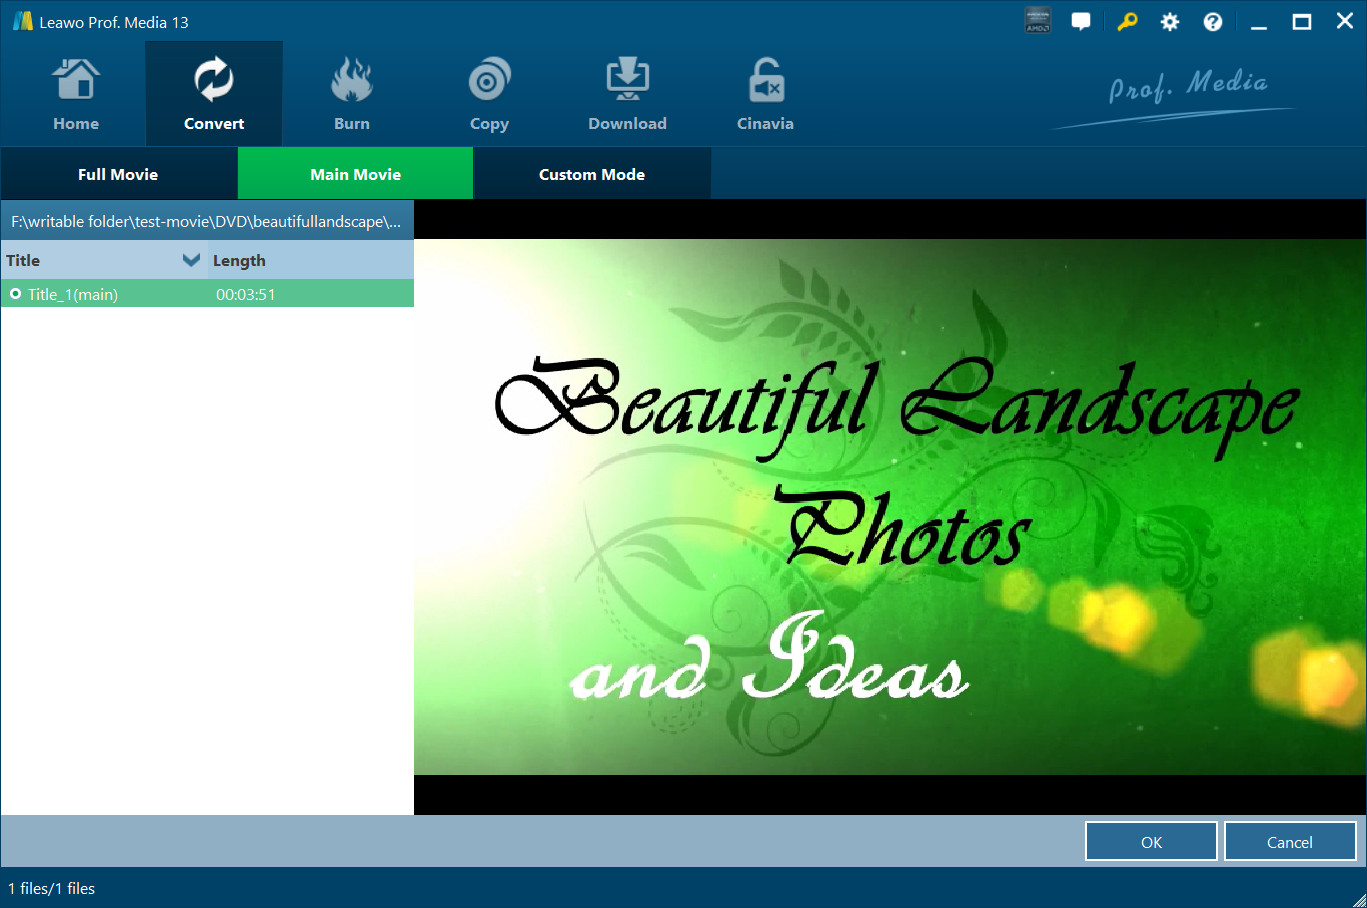Image resolution: width=1367 pixels, height=908 pixels.
Task: Open the Cinavia removal module
Action: tap(765, 95)
